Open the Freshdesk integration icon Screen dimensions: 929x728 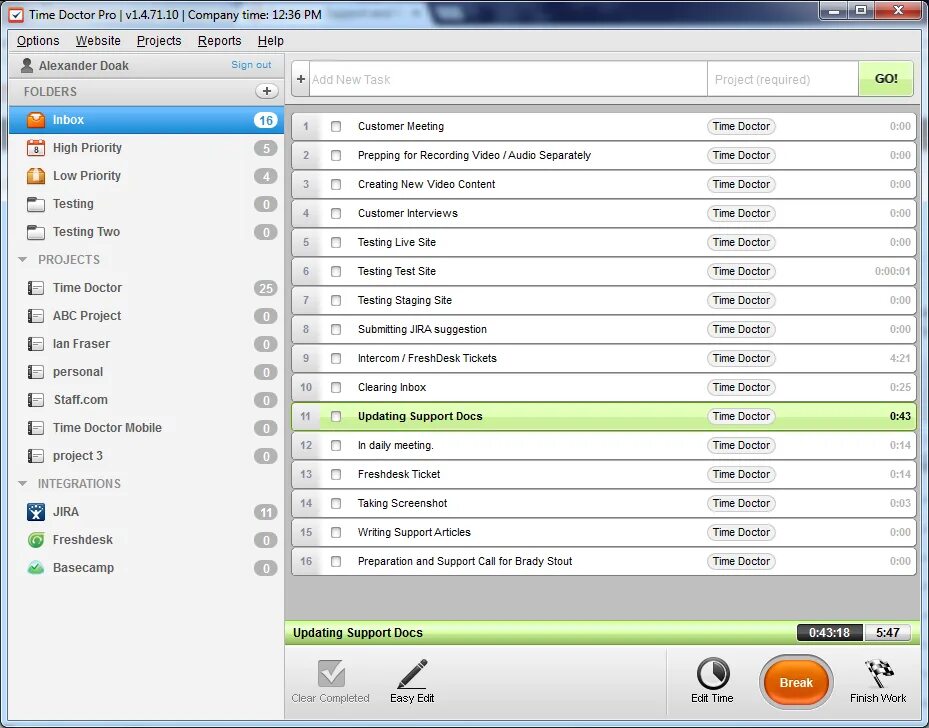36,540
